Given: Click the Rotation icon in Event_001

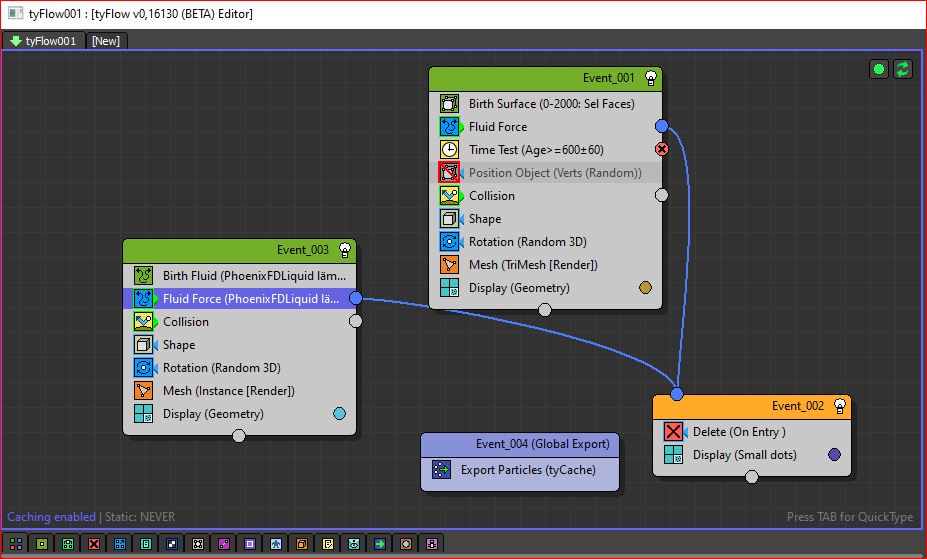Looking at the screenshot, I should point(449,242).
